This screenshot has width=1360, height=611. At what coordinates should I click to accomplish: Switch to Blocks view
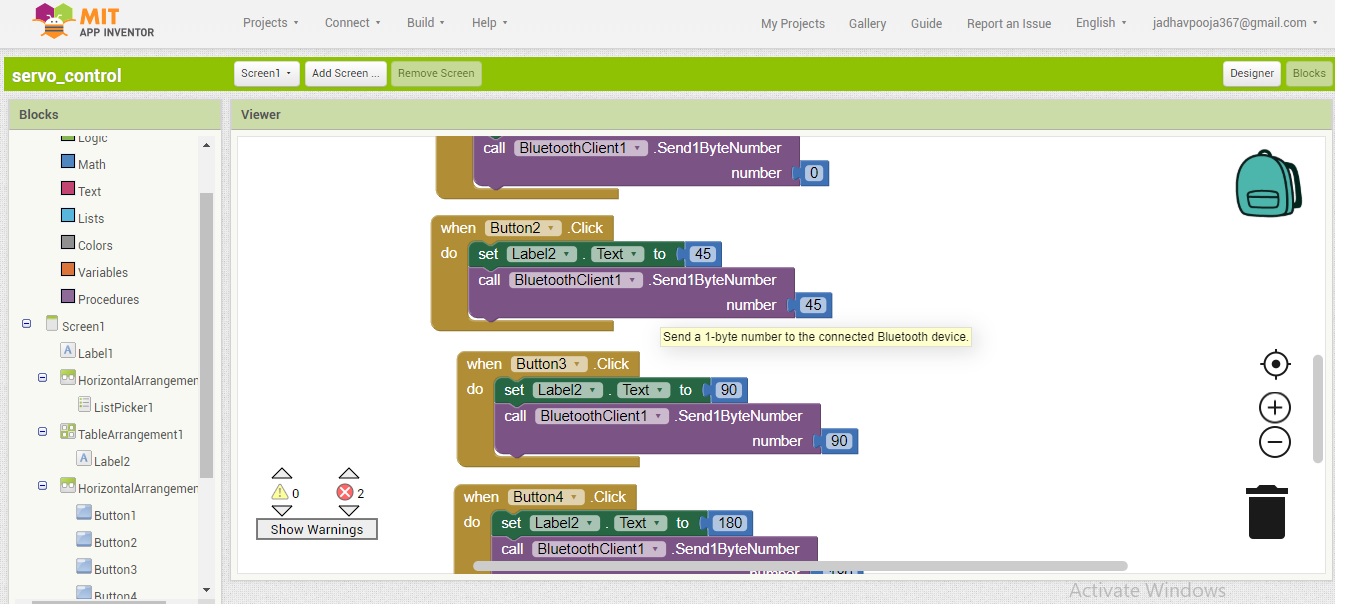1309,73
